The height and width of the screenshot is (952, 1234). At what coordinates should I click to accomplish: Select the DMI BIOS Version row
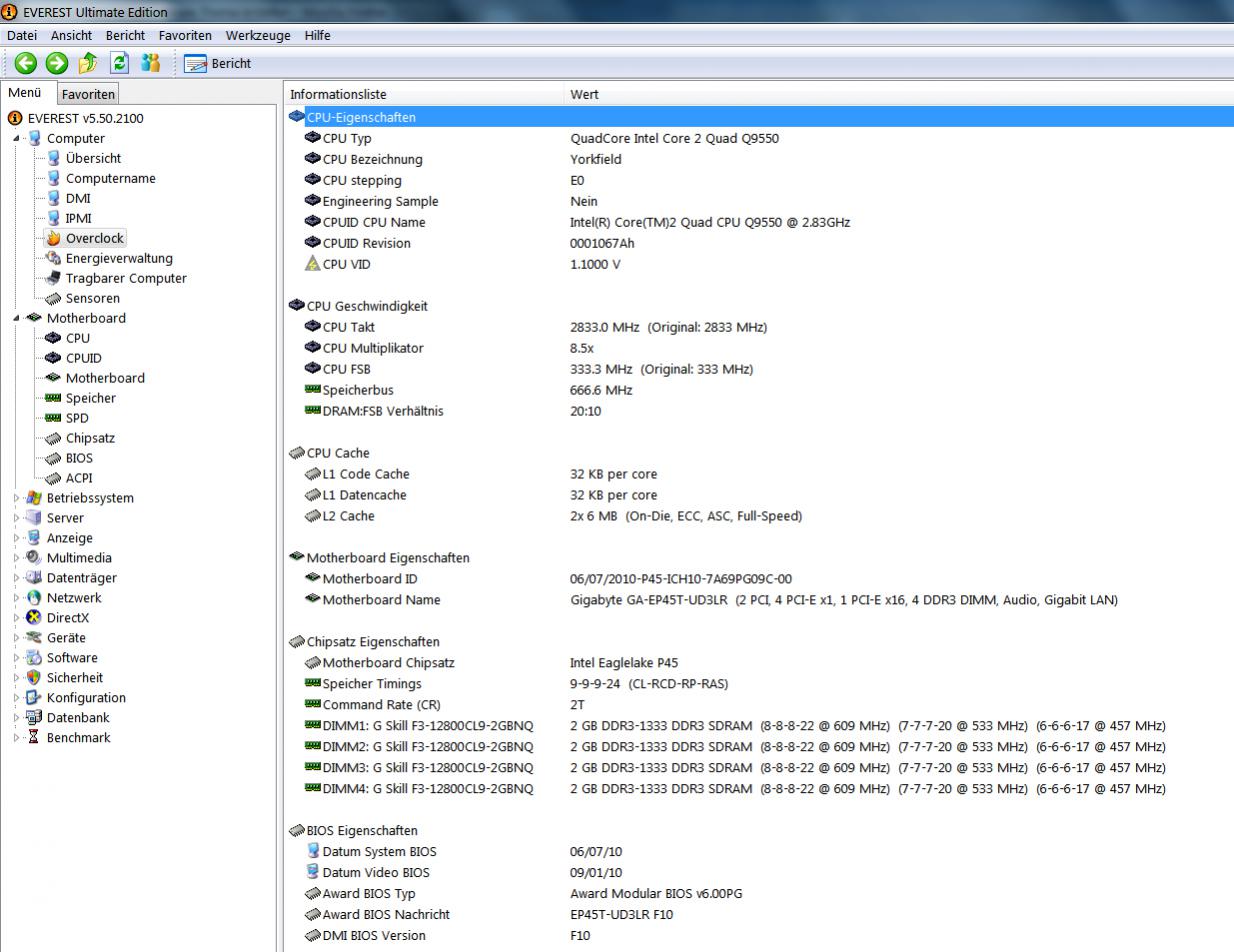759,935
